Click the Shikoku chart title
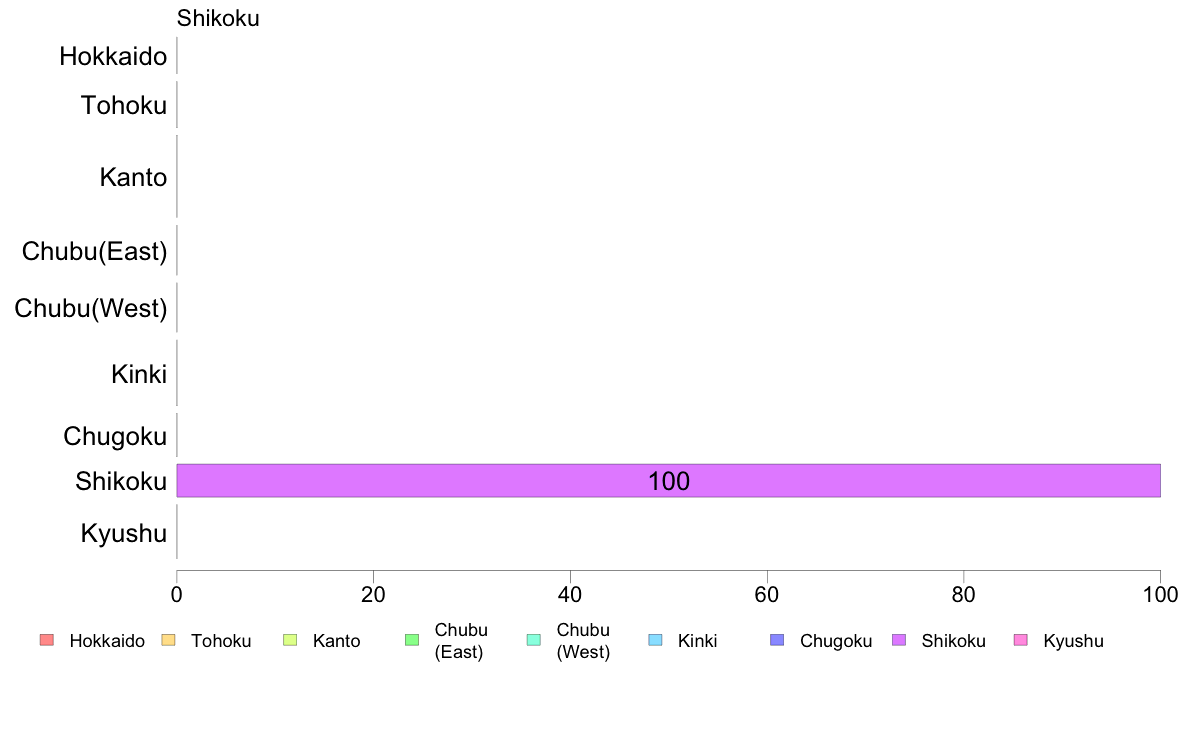Image resolution: width=1188 pixels, height=736 pixels. point(218,18)
